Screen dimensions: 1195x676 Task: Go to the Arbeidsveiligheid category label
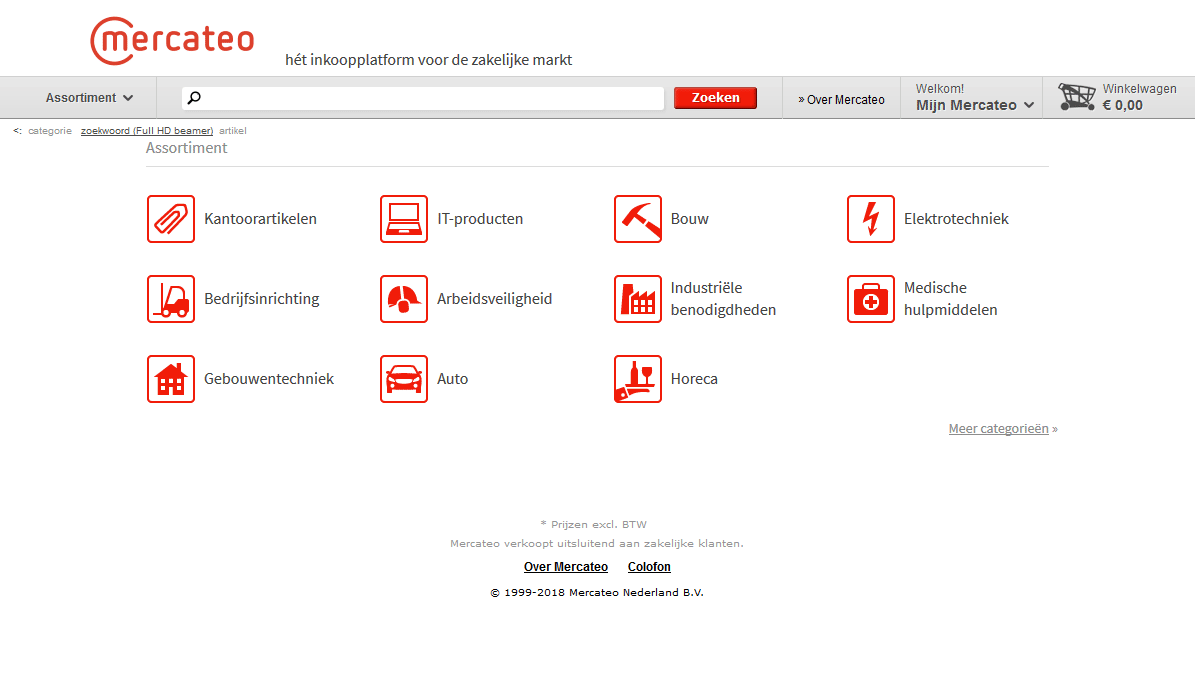(x=495, y=299)
